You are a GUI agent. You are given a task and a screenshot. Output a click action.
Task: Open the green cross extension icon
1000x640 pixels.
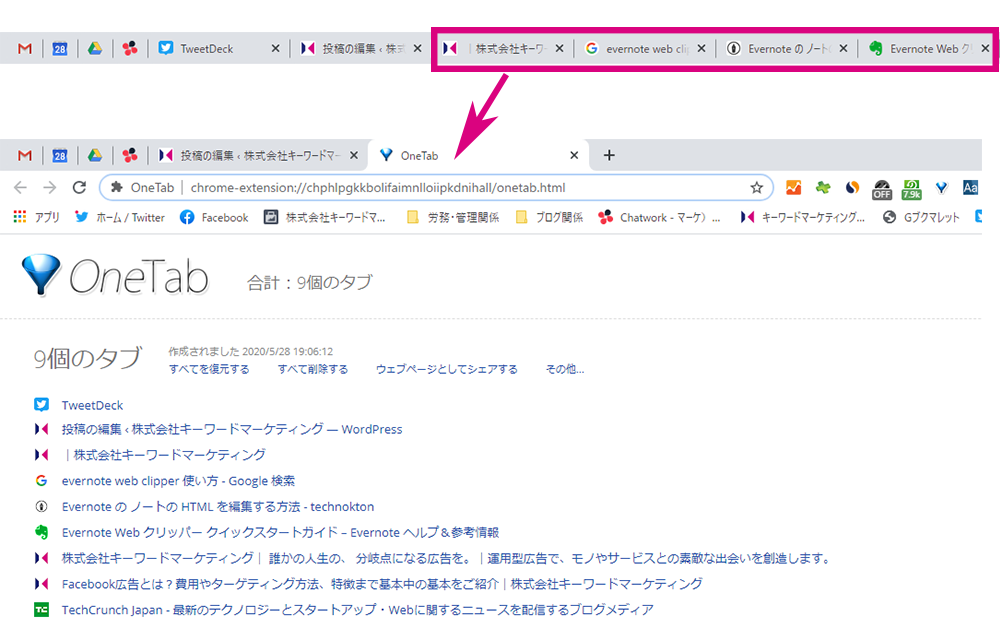pyautogui.click(x=823, y=187)
